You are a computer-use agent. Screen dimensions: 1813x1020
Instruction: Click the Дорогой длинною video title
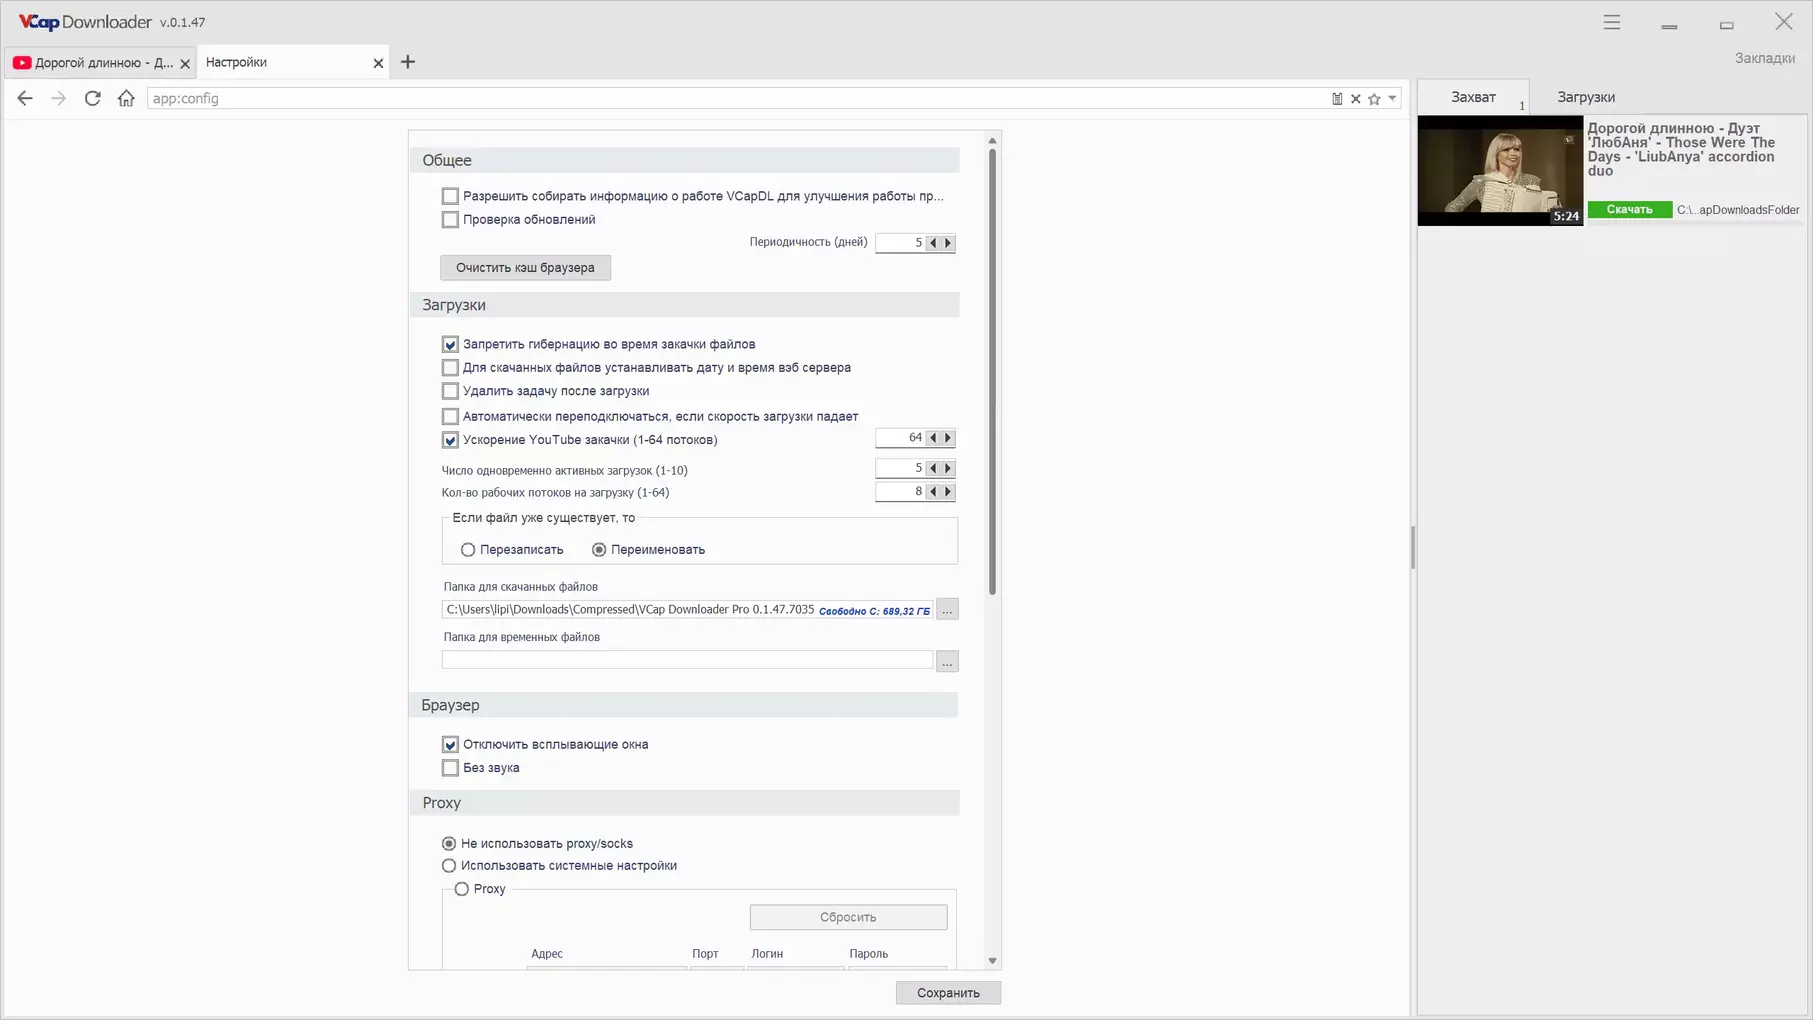point(1682,150)
